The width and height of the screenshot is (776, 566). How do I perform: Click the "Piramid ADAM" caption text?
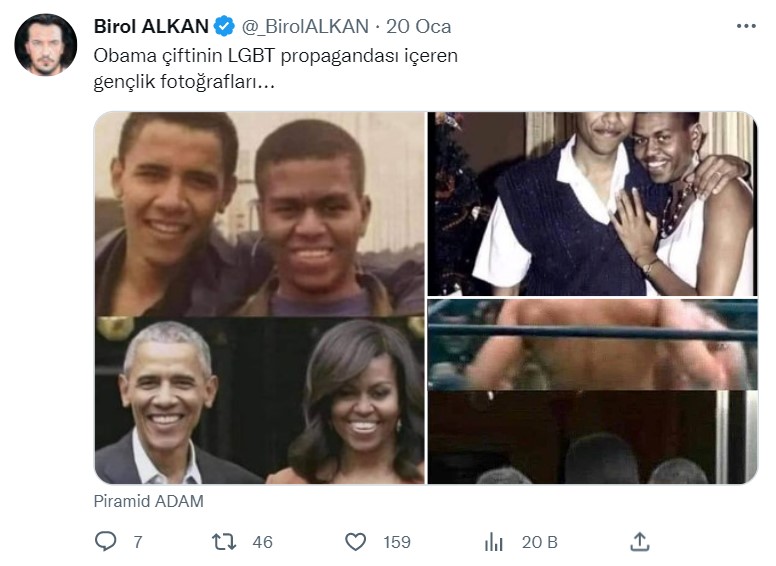click(149, 501)
